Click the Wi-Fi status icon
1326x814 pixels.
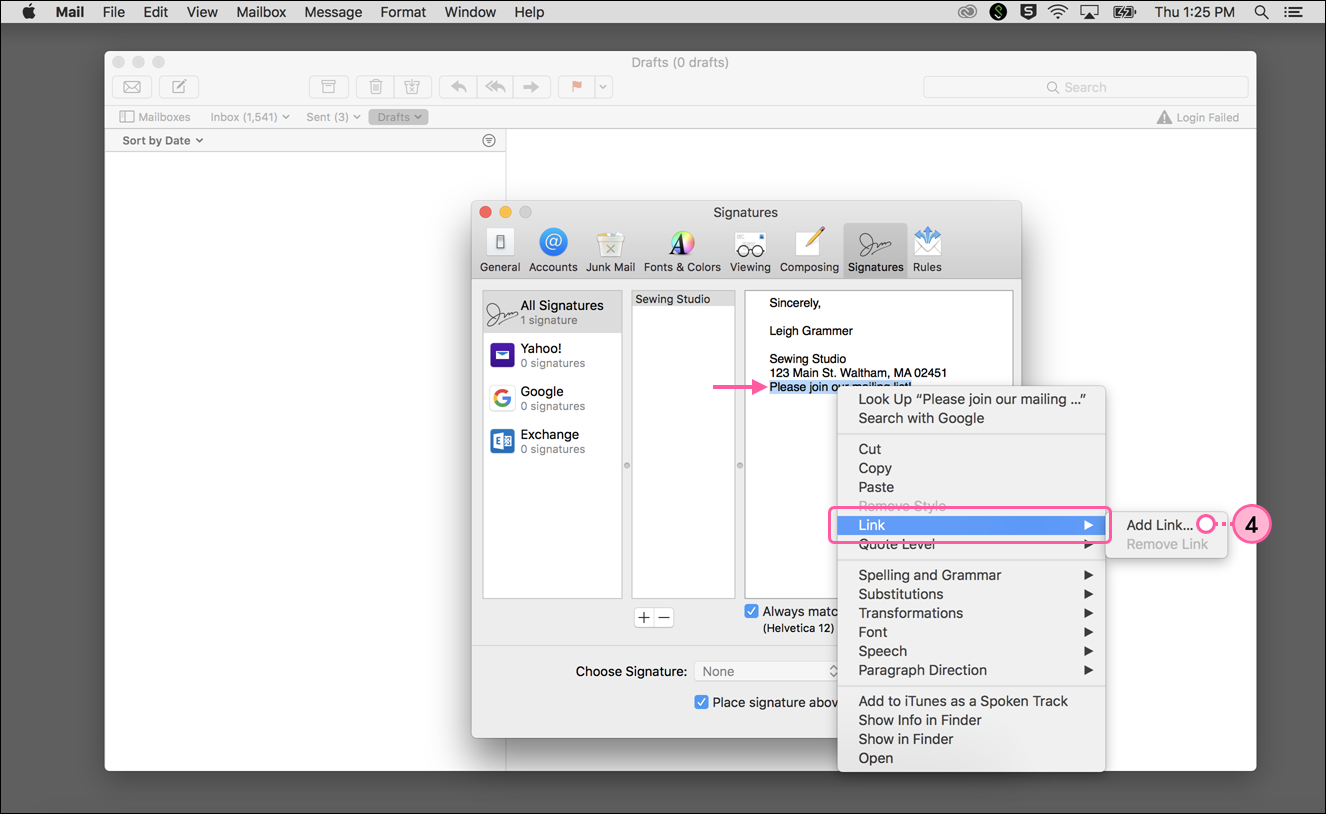1058,12
